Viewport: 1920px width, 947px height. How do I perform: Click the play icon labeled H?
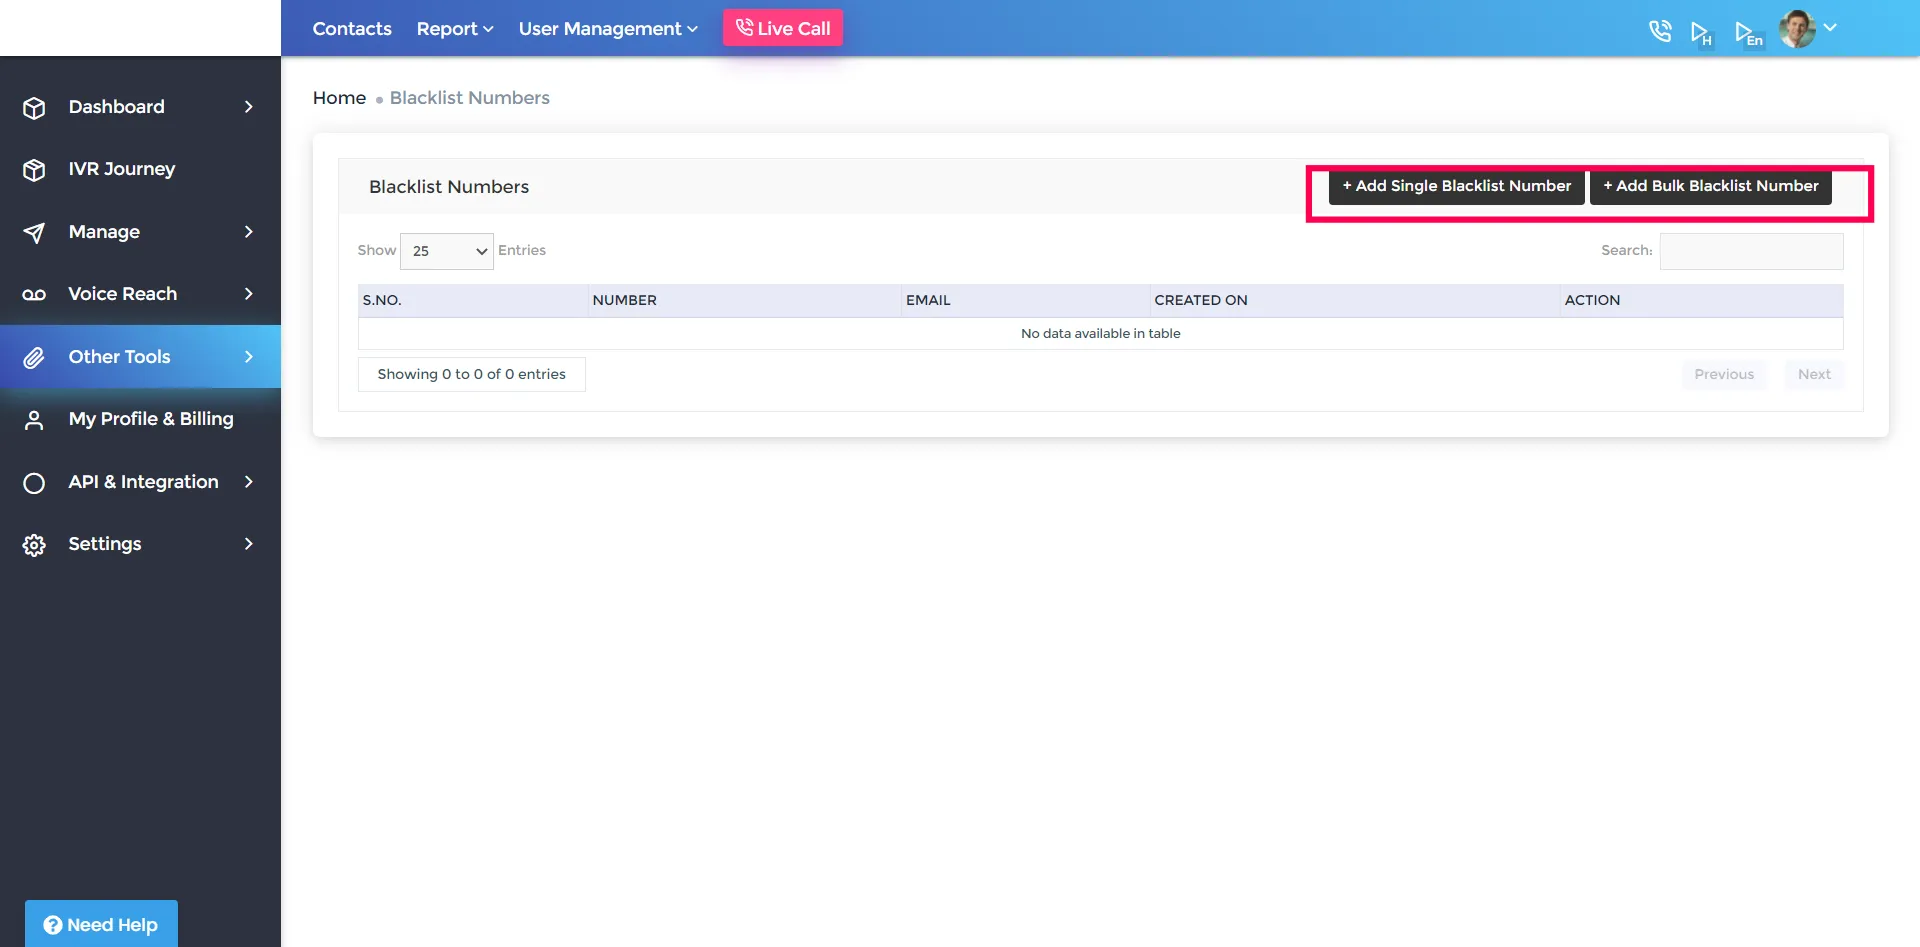[1701, 33]
